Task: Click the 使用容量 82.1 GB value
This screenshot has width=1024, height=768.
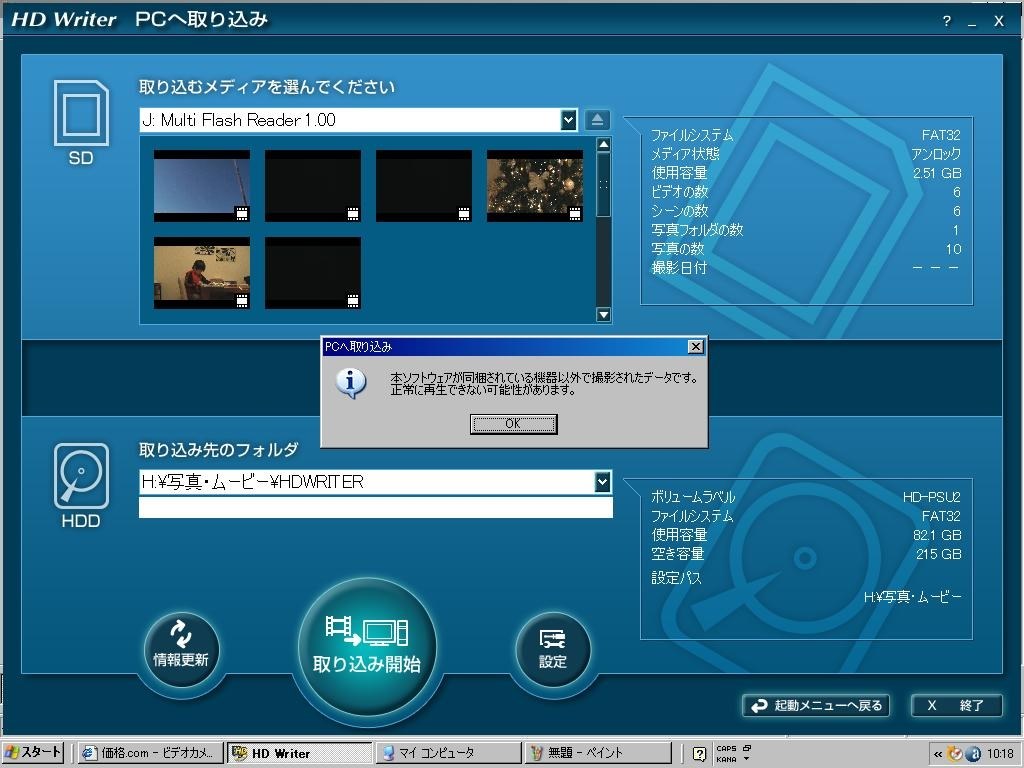Action: (x=937, y=535)
